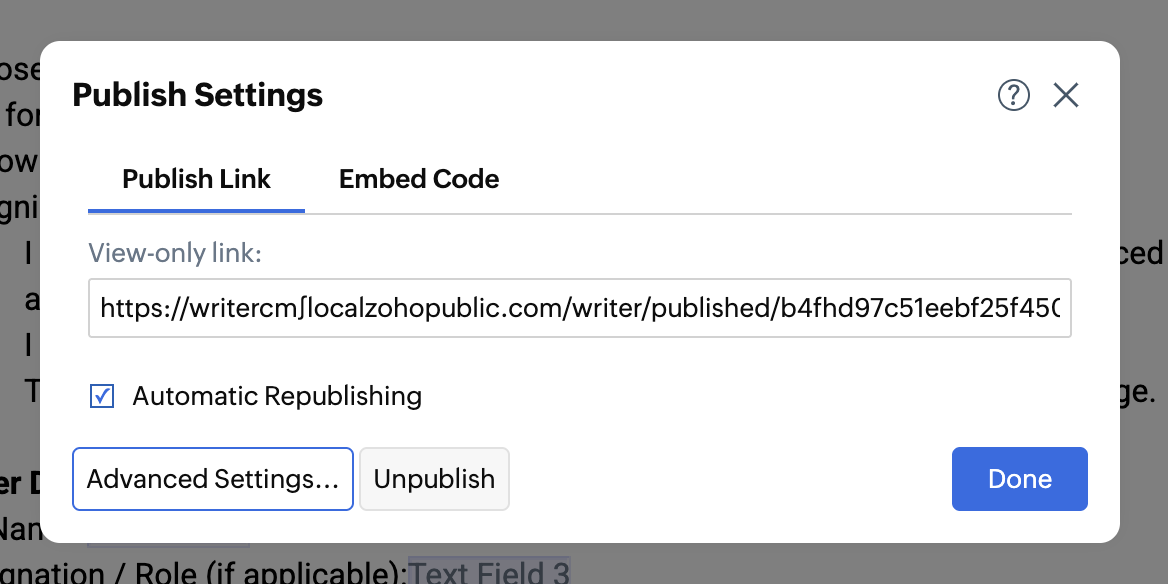This screenshot has width=1168, height=584.
Task: Select Text Field 3 in the document
Action: 489,573
